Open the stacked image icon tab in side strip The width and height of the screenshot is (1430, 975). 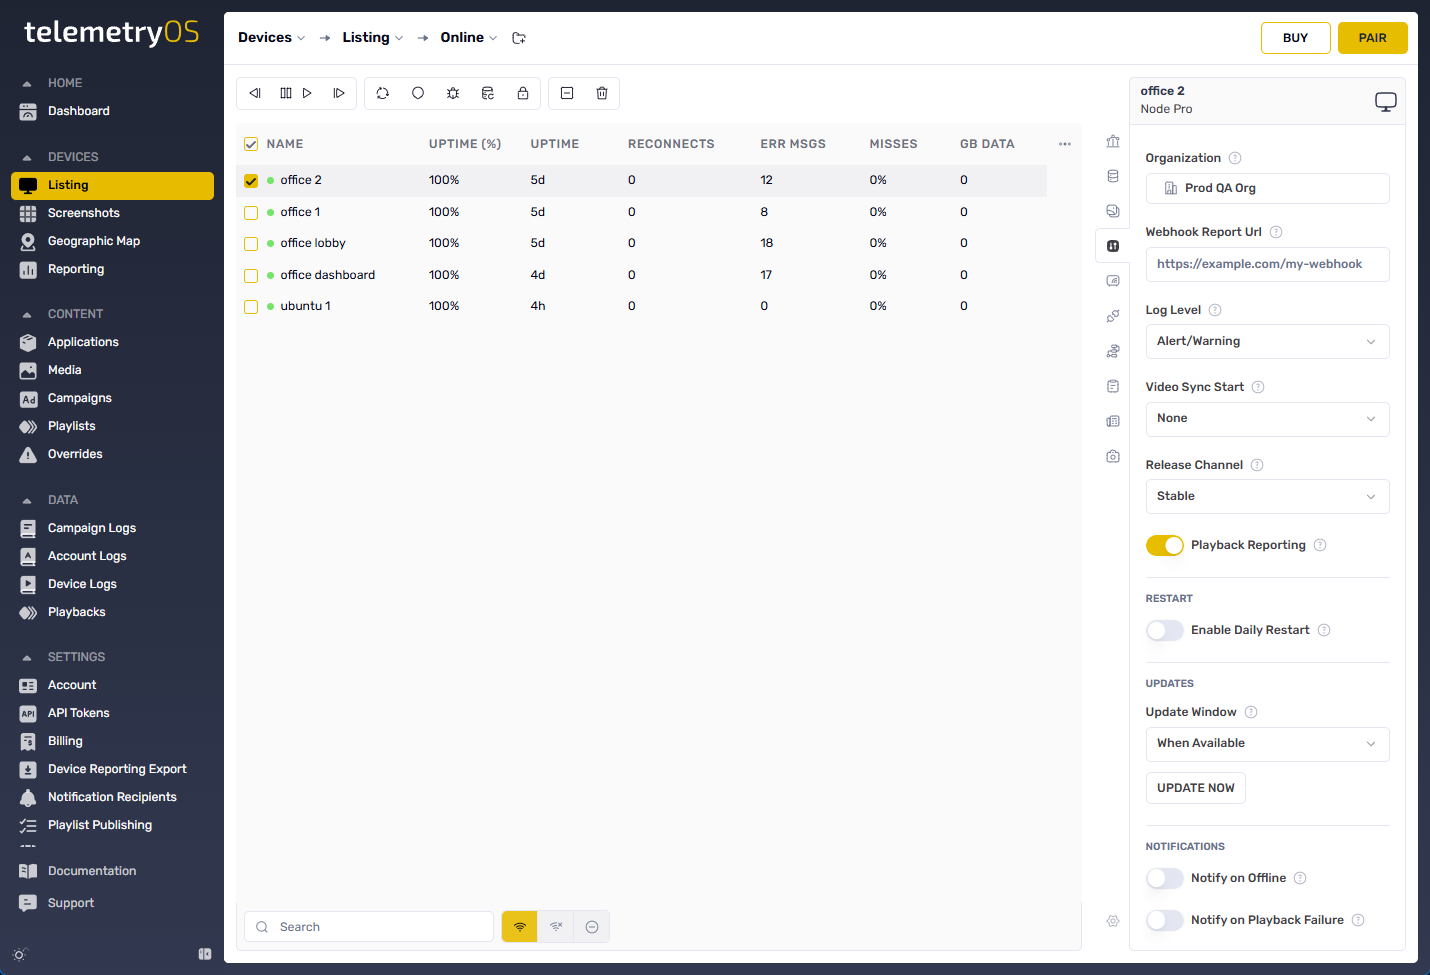(x=1113, y=211)
